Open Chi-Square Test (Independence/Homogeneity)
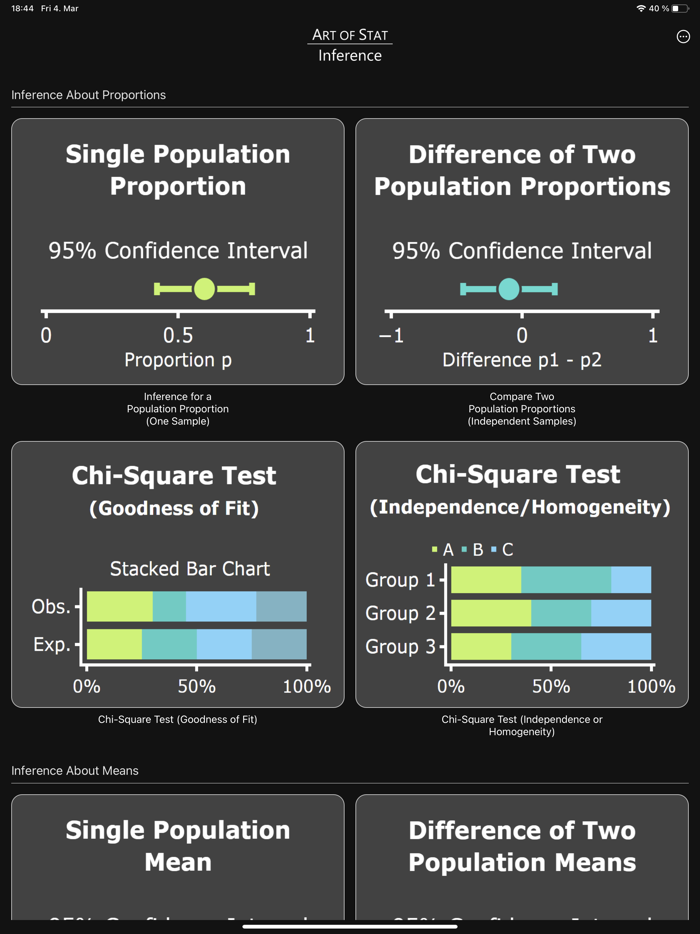This screenshot has height=934, width=700. click(x=522, y=575)
